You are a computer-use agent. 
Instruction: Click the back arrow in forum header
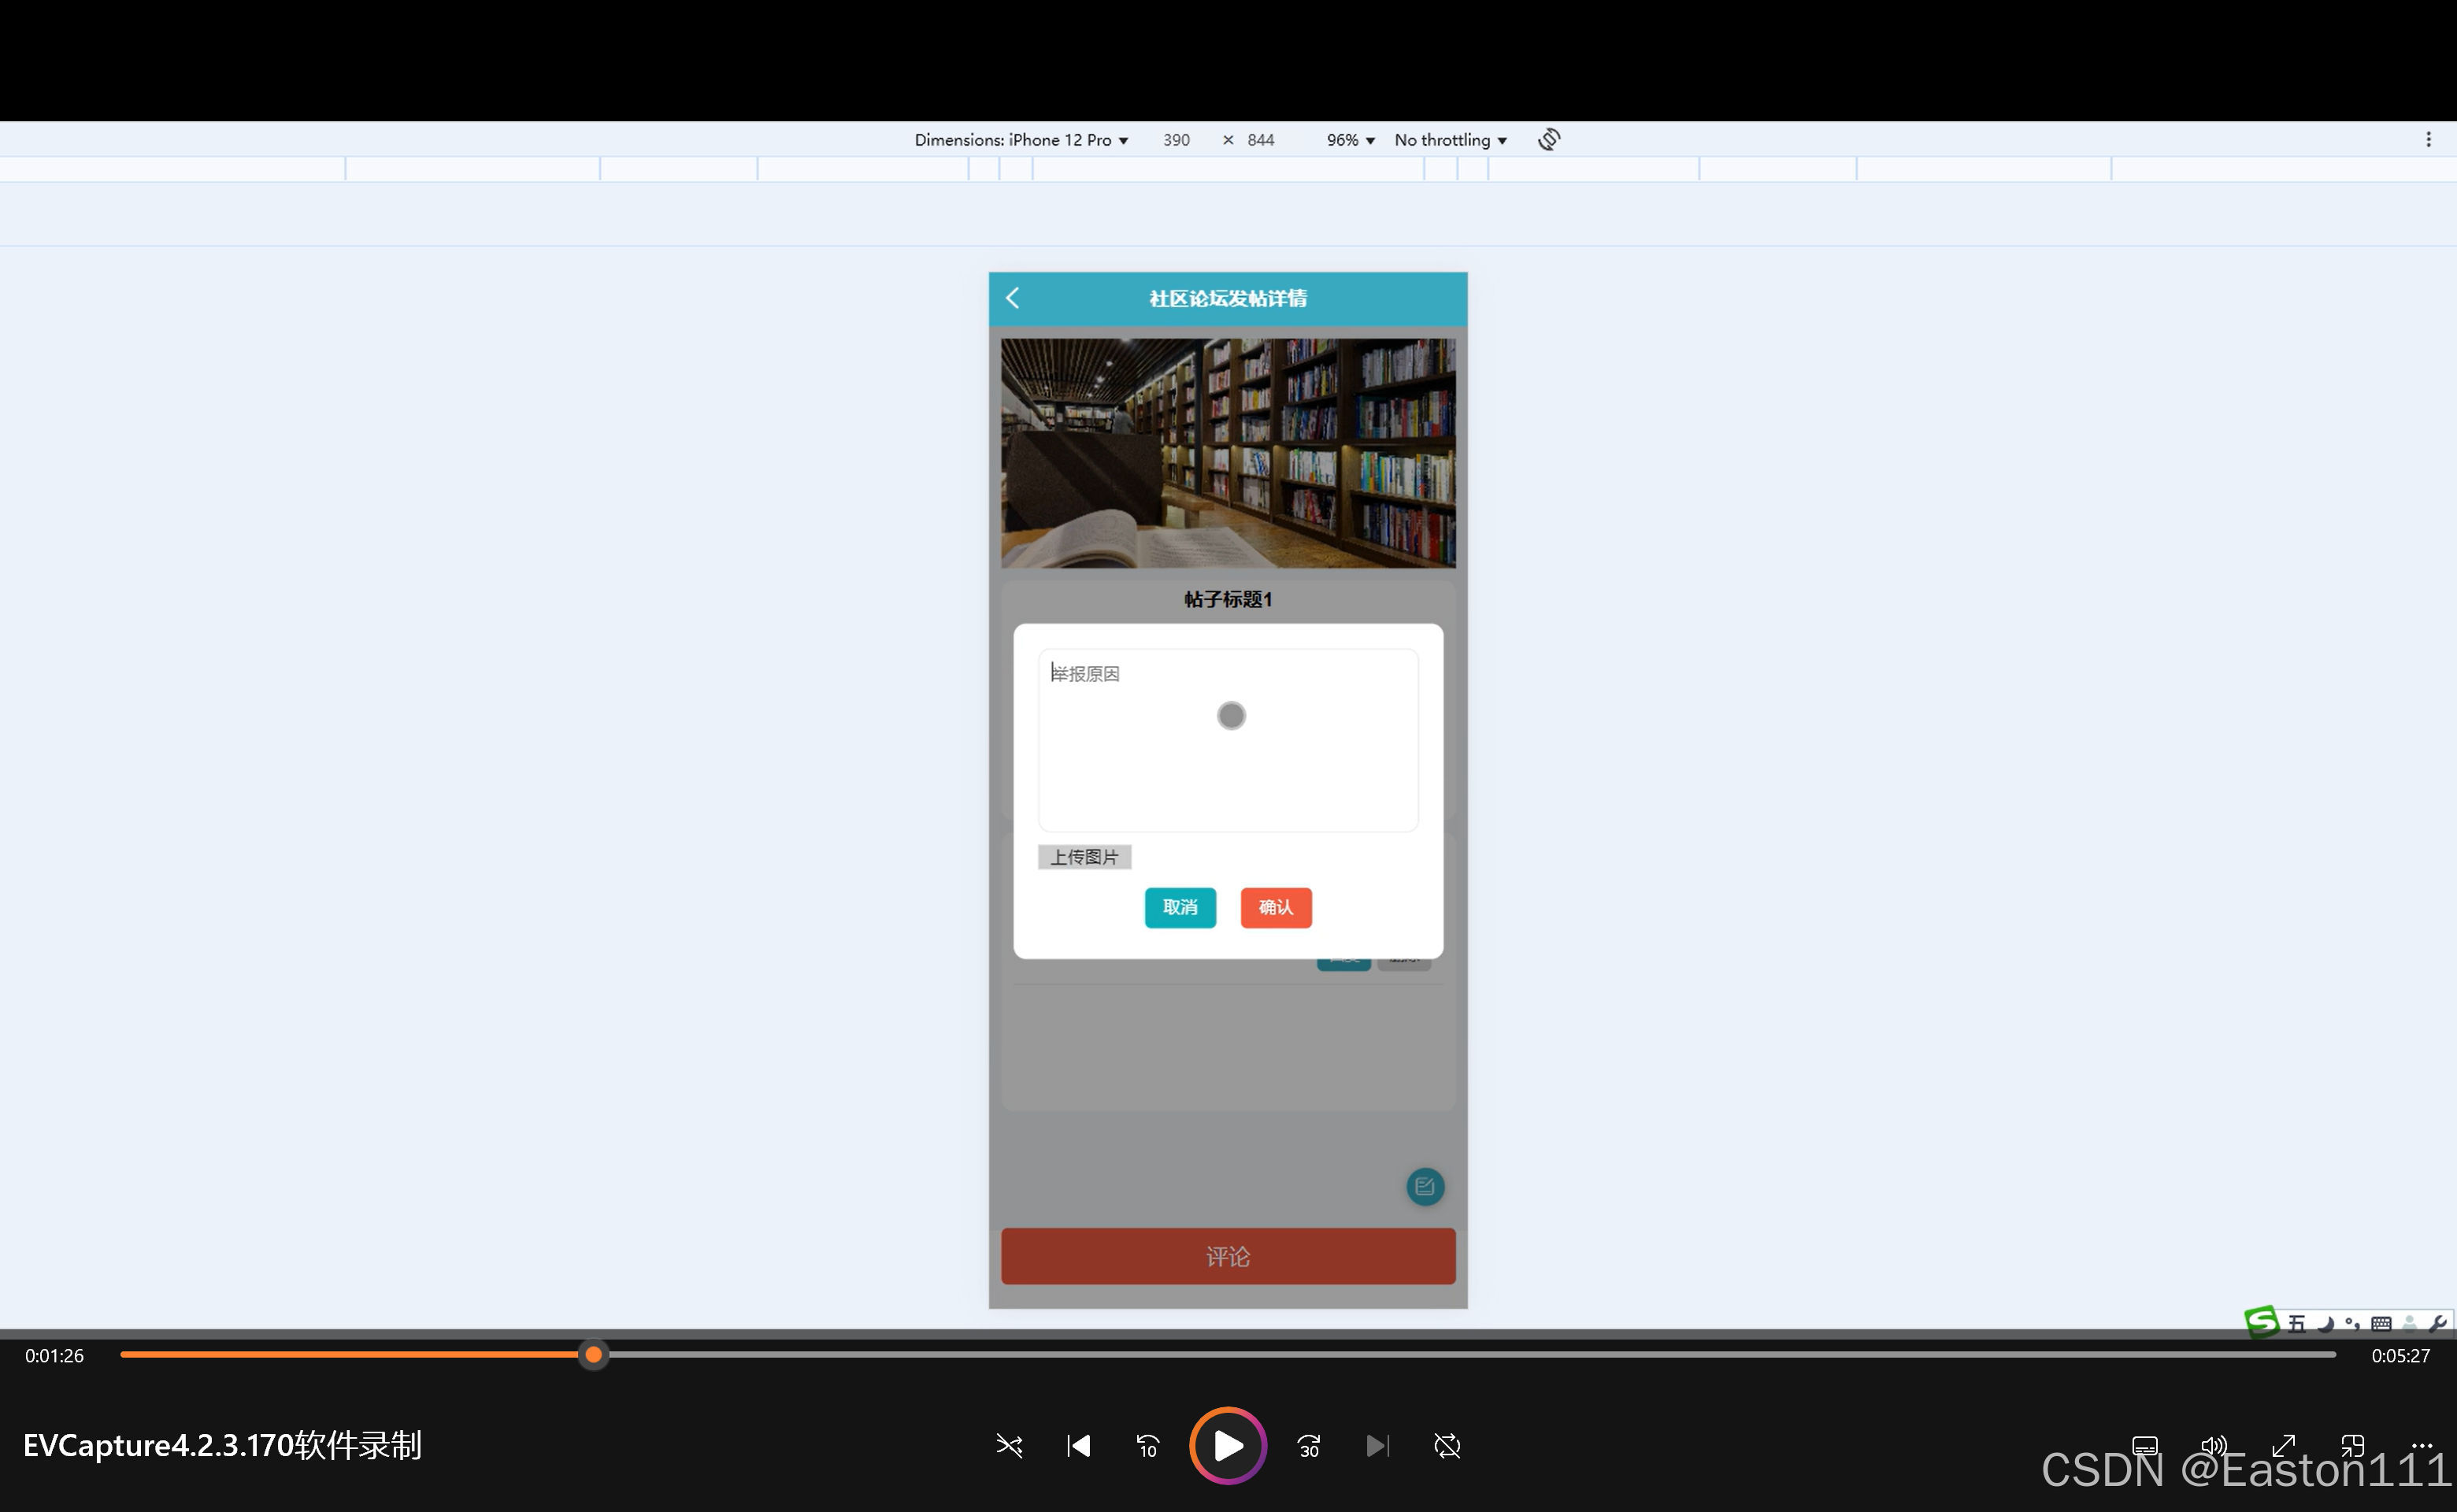pyautogui.click(x=1012, y=298)
